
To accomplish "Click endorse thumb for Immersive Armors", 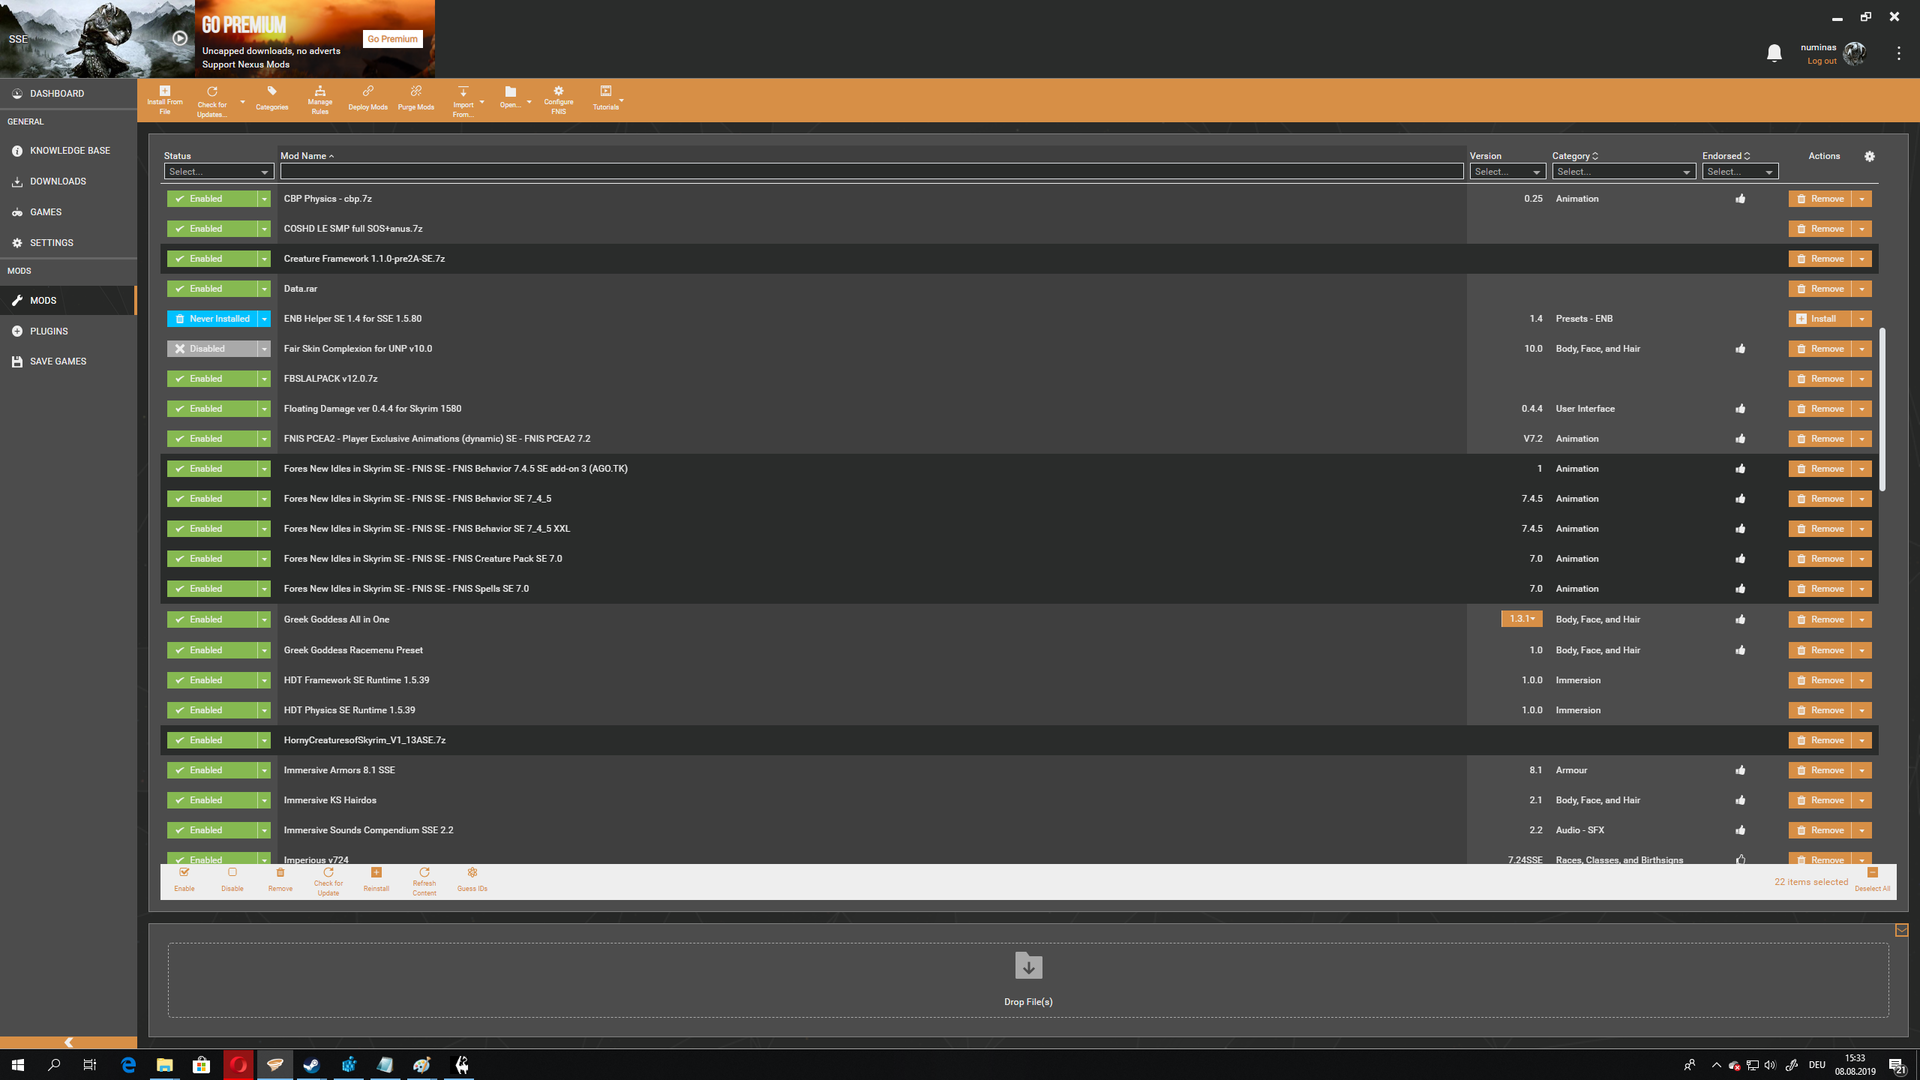I will coord(1741,770).
